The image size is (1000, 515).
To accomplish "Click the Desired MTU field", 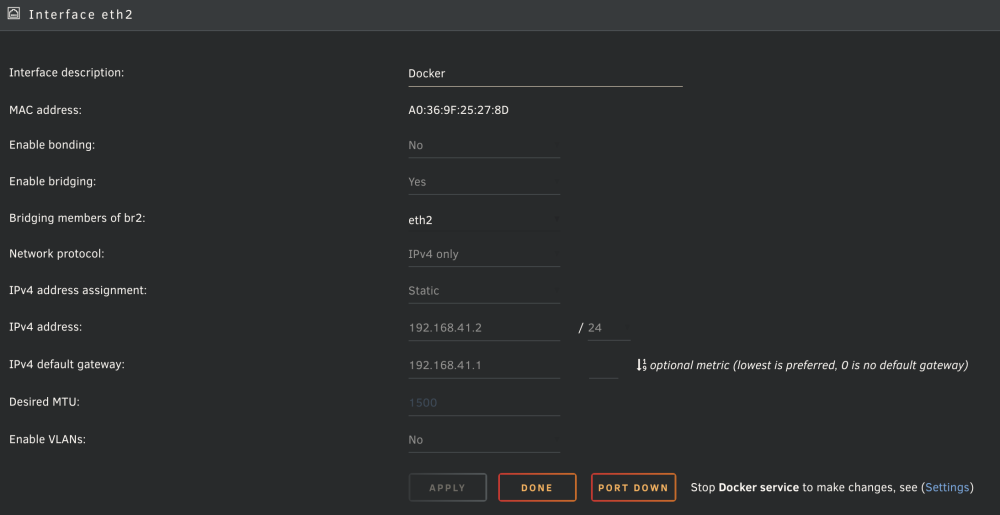I will coord(484,403).
